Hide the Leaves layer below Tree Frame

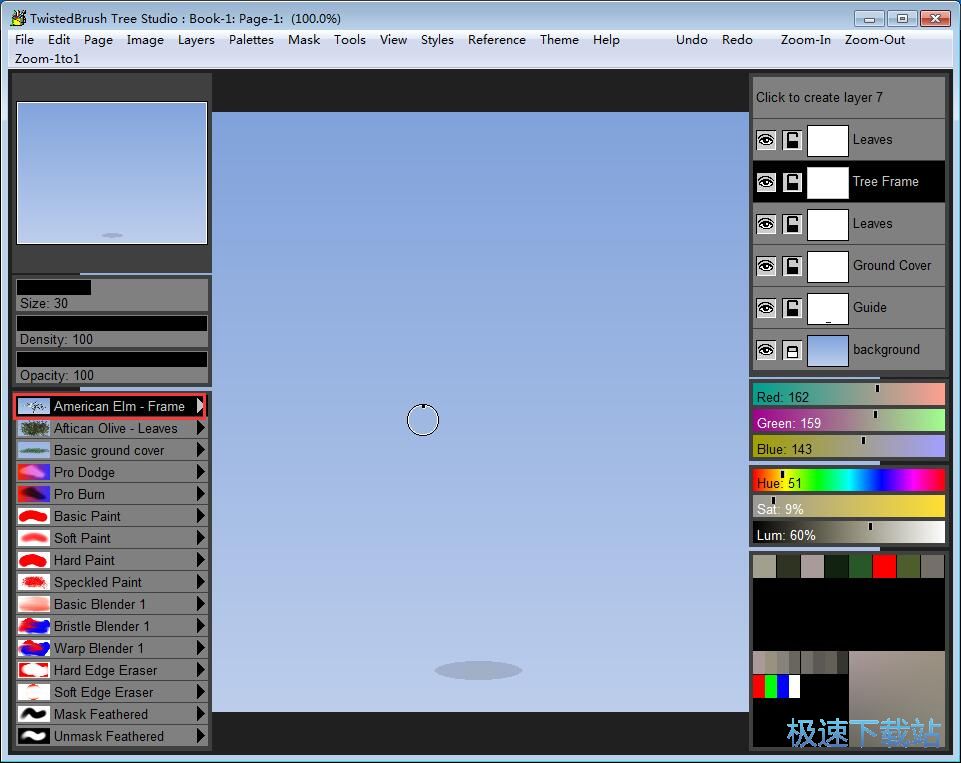pyautogui.click(x=765, y=224)
